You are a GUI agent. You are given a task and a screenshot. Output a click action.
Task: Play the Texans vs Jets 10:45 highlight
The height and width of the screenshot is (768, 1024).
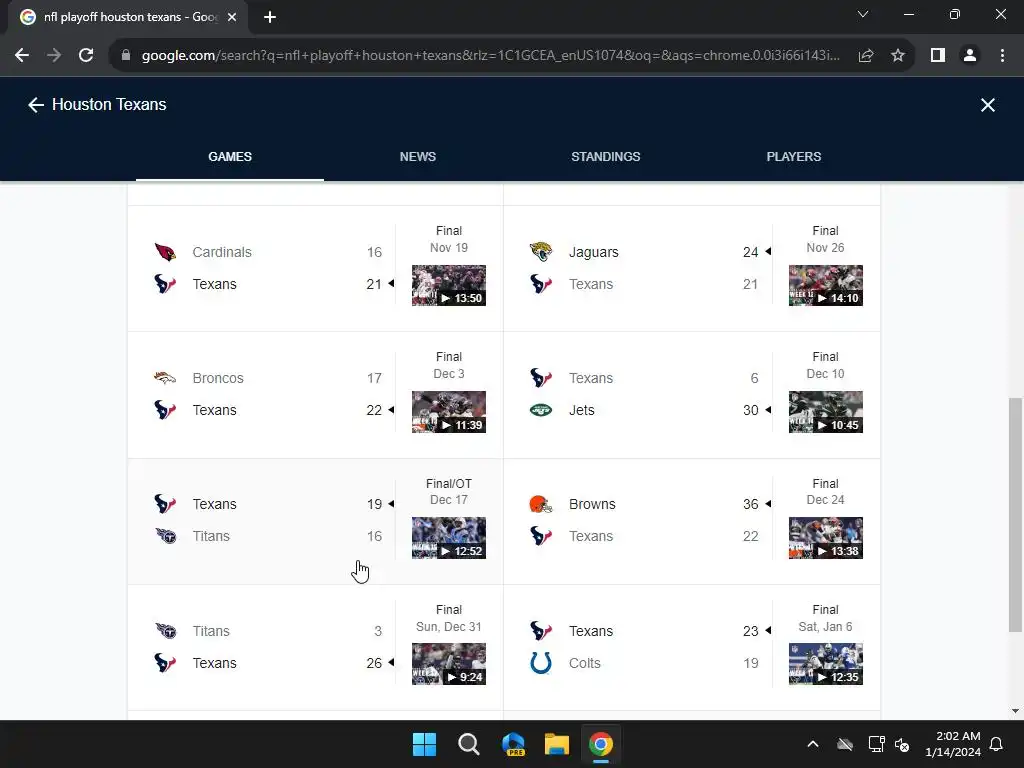(825, 412)
